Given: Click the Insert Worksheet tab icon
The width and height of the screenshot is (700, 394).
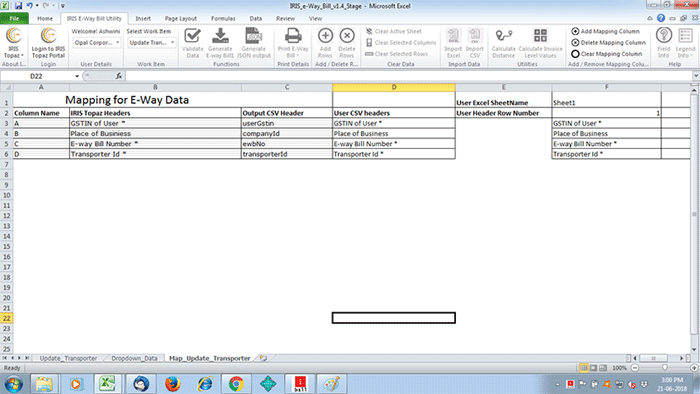Looking at the screenshot, I should (263, 358).
